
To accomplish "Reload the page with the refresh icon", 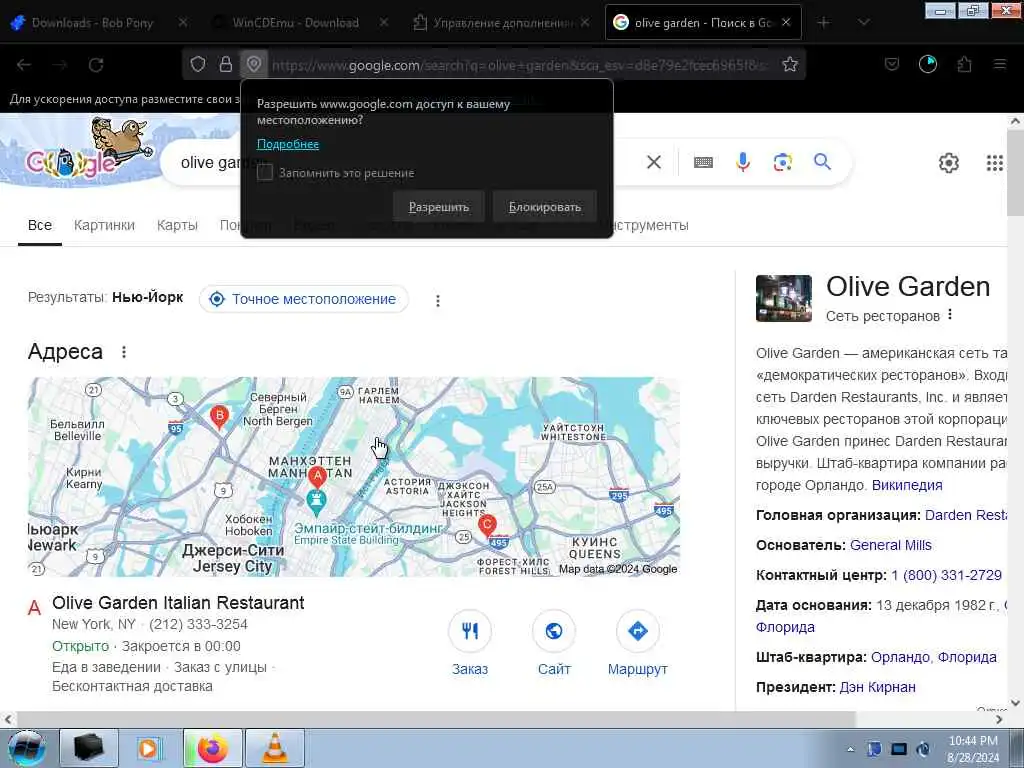I will point(96,65).
